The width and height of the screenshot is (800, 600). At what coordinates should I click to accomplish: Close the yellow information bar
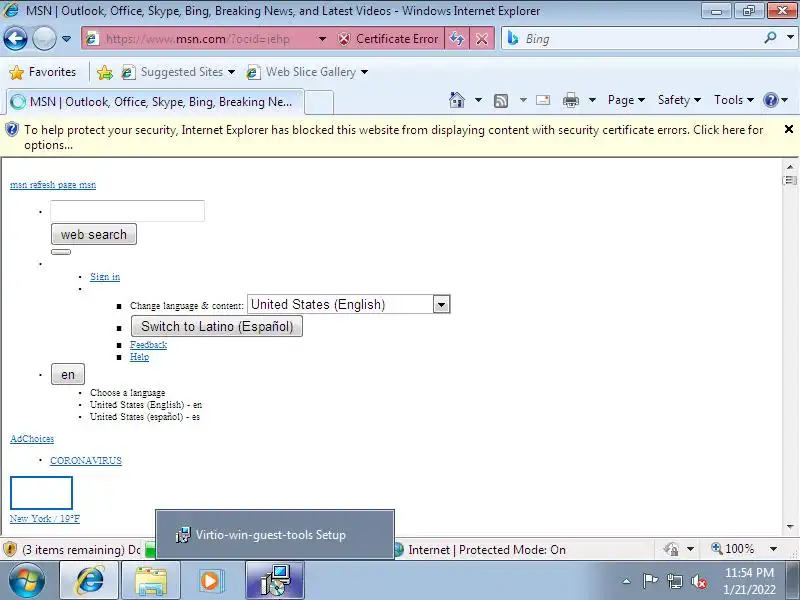pos(788,130)
